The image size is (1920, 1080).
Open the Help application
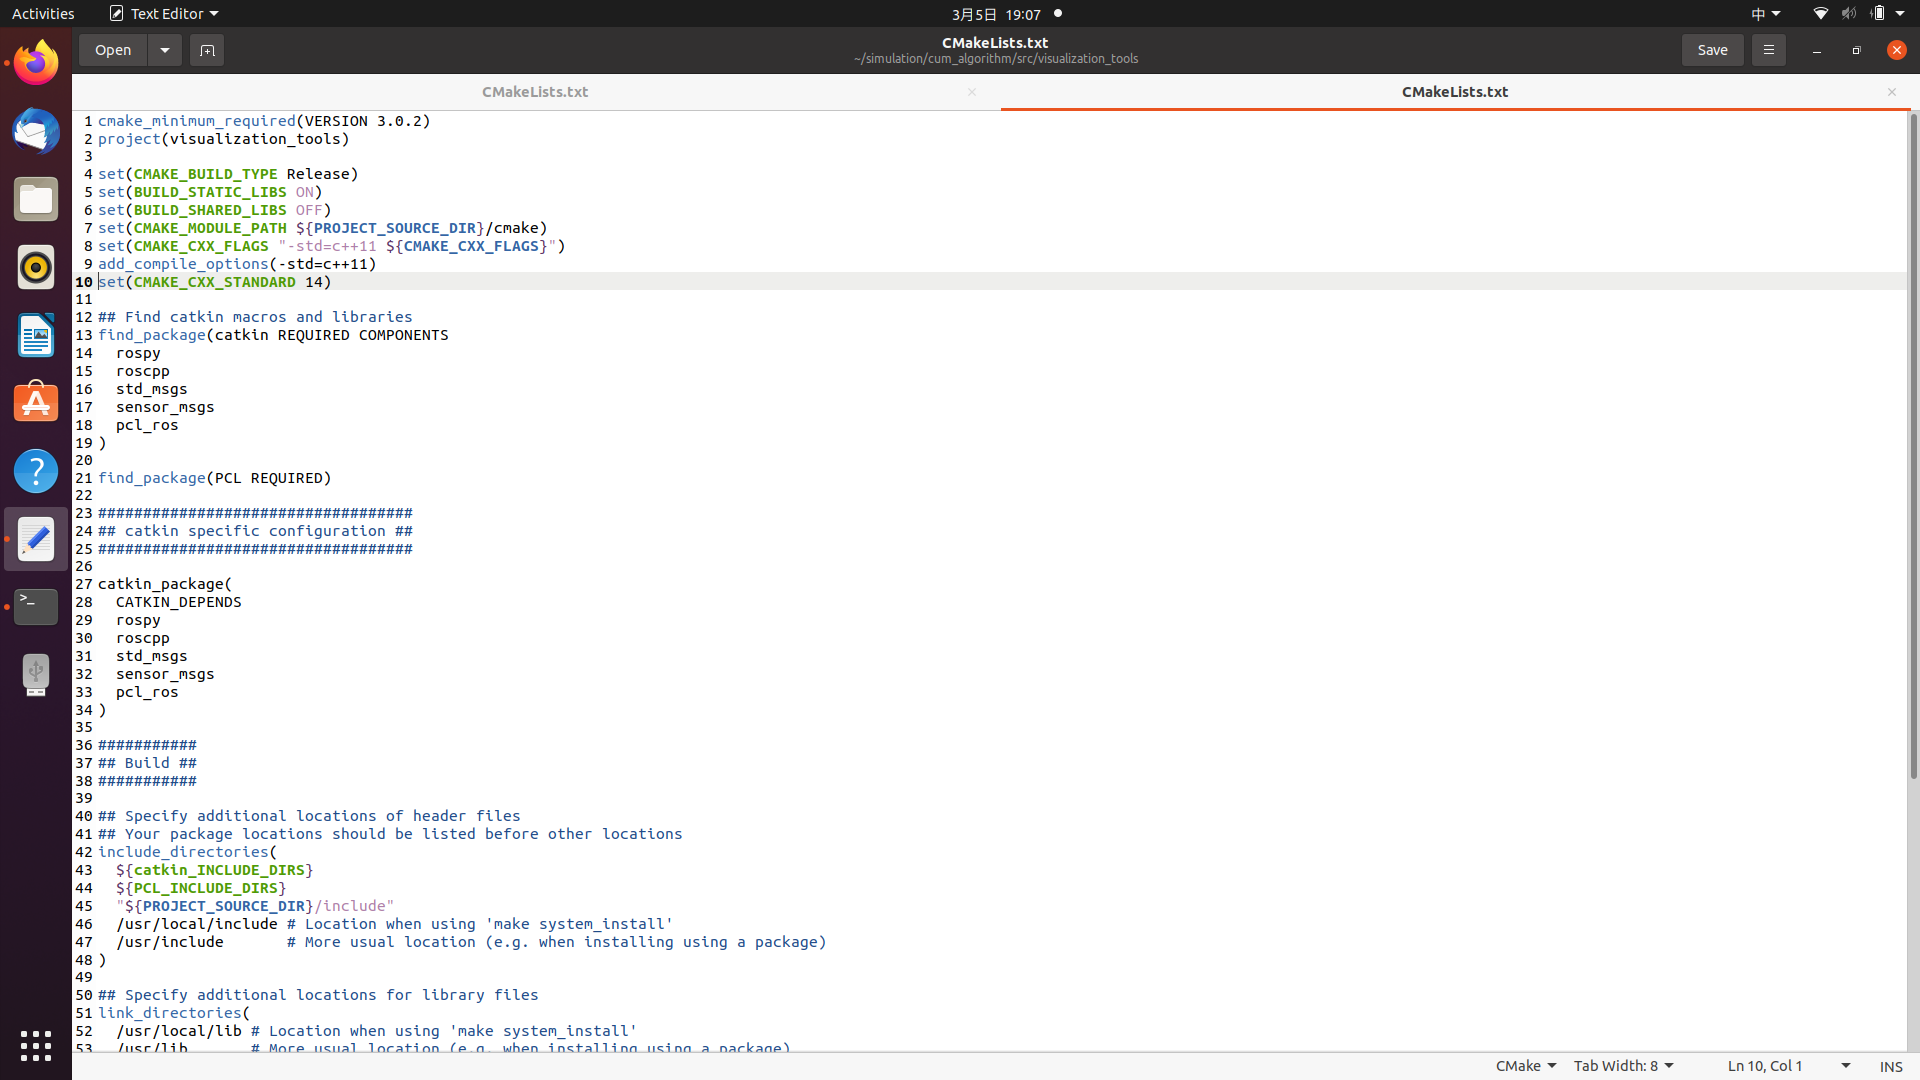35,470
